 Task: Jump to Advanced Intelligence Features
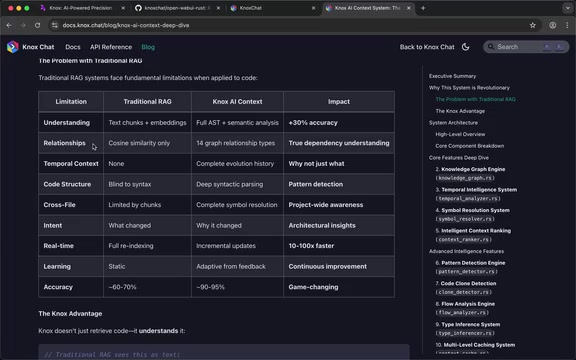coord(466,251)
